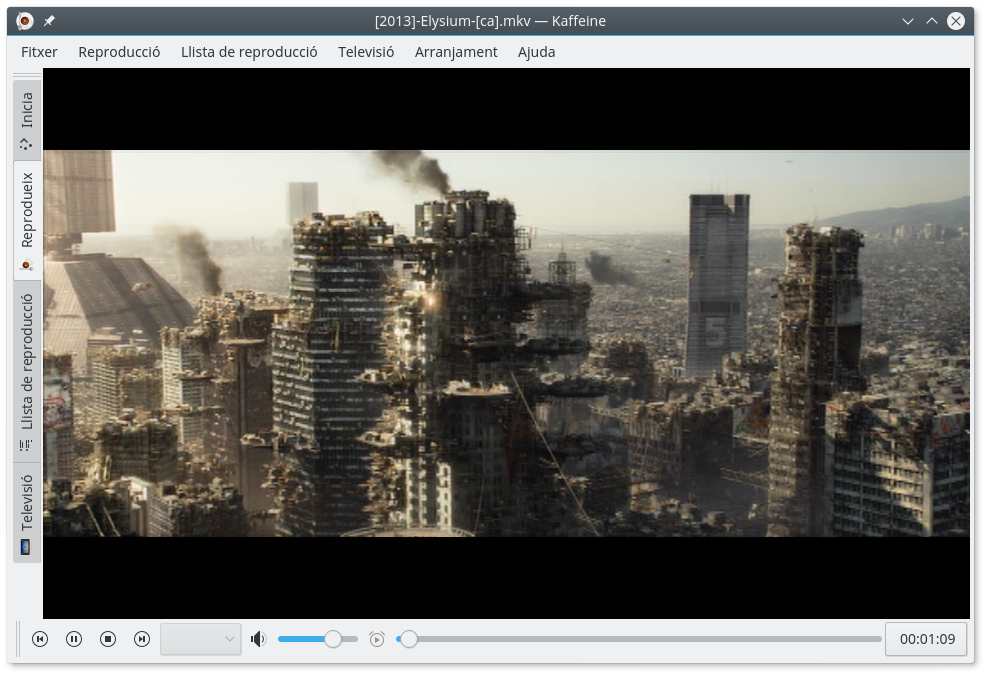987x676 pixels.
Task: Open the Llista de reproducció menu
Action: pos(249,52)
